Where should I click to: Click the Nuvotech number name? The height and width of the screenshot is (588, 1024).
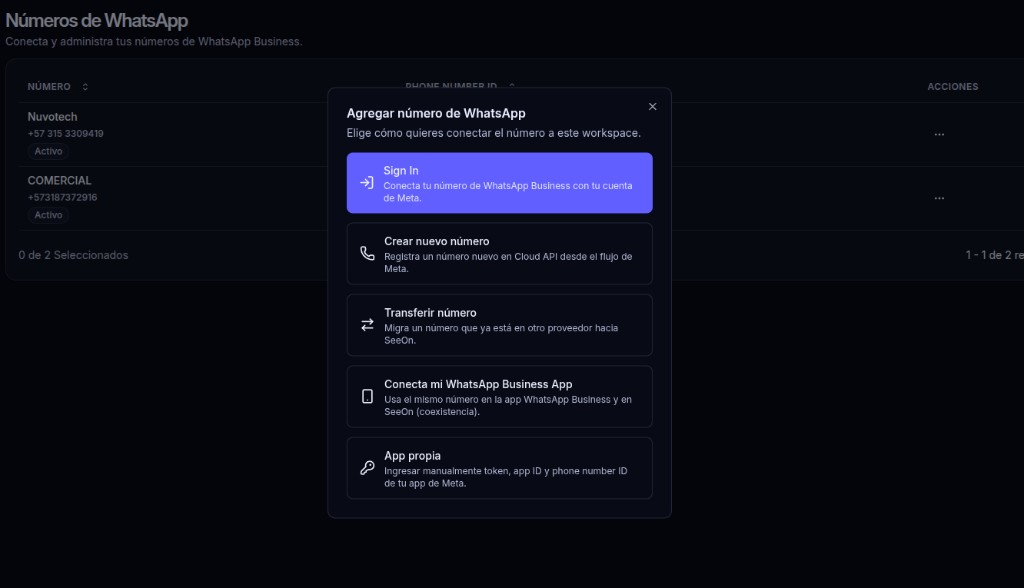click(52, 116)
